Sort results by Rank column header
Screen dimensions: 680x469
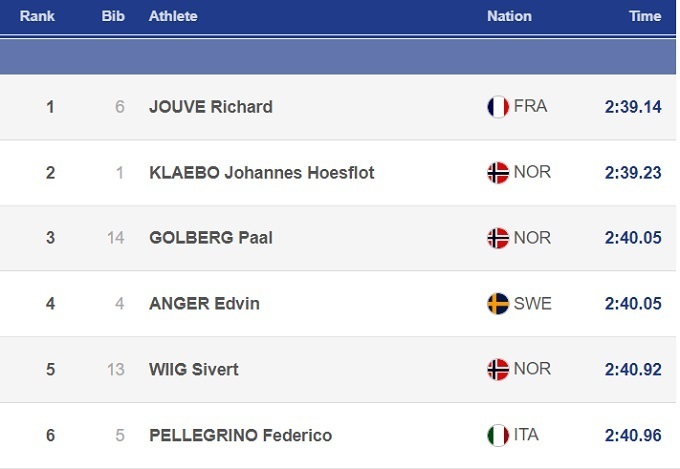(37, 16)
